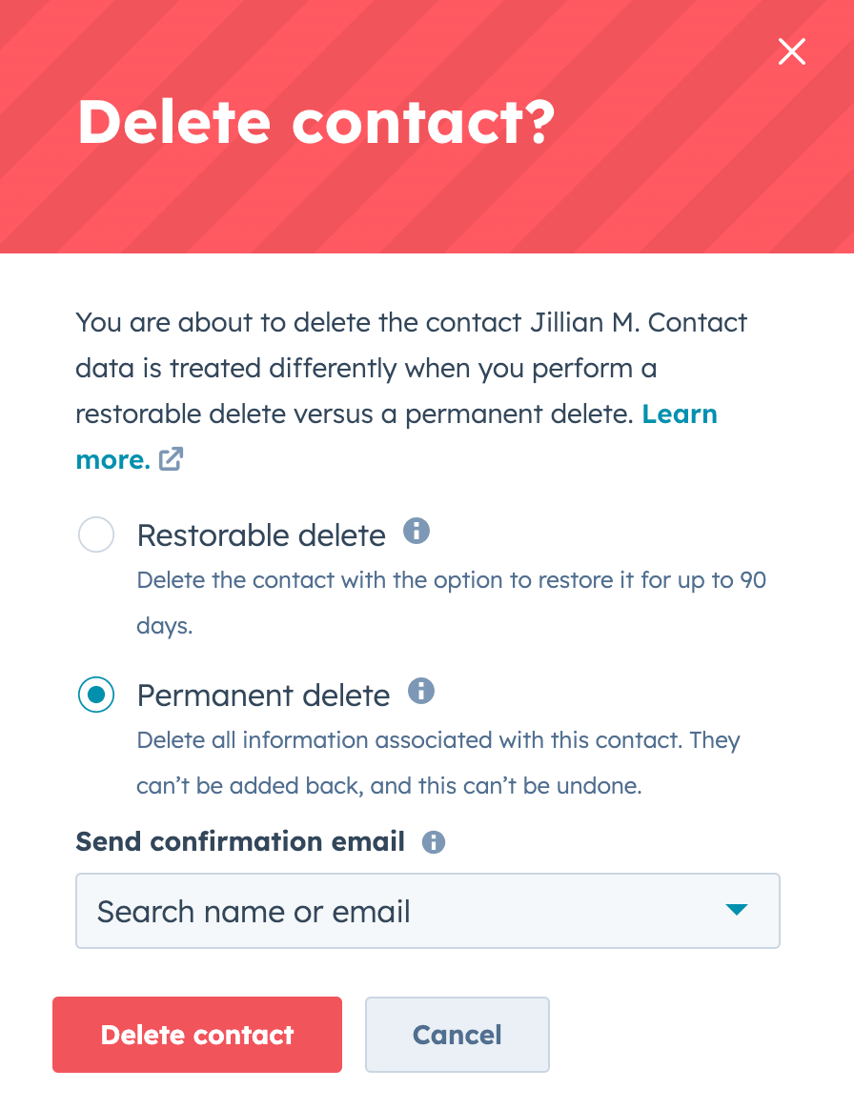854x1109 pixels.
Task: Click the Send confirmation email info icon
Action: (x=433, y=842)
